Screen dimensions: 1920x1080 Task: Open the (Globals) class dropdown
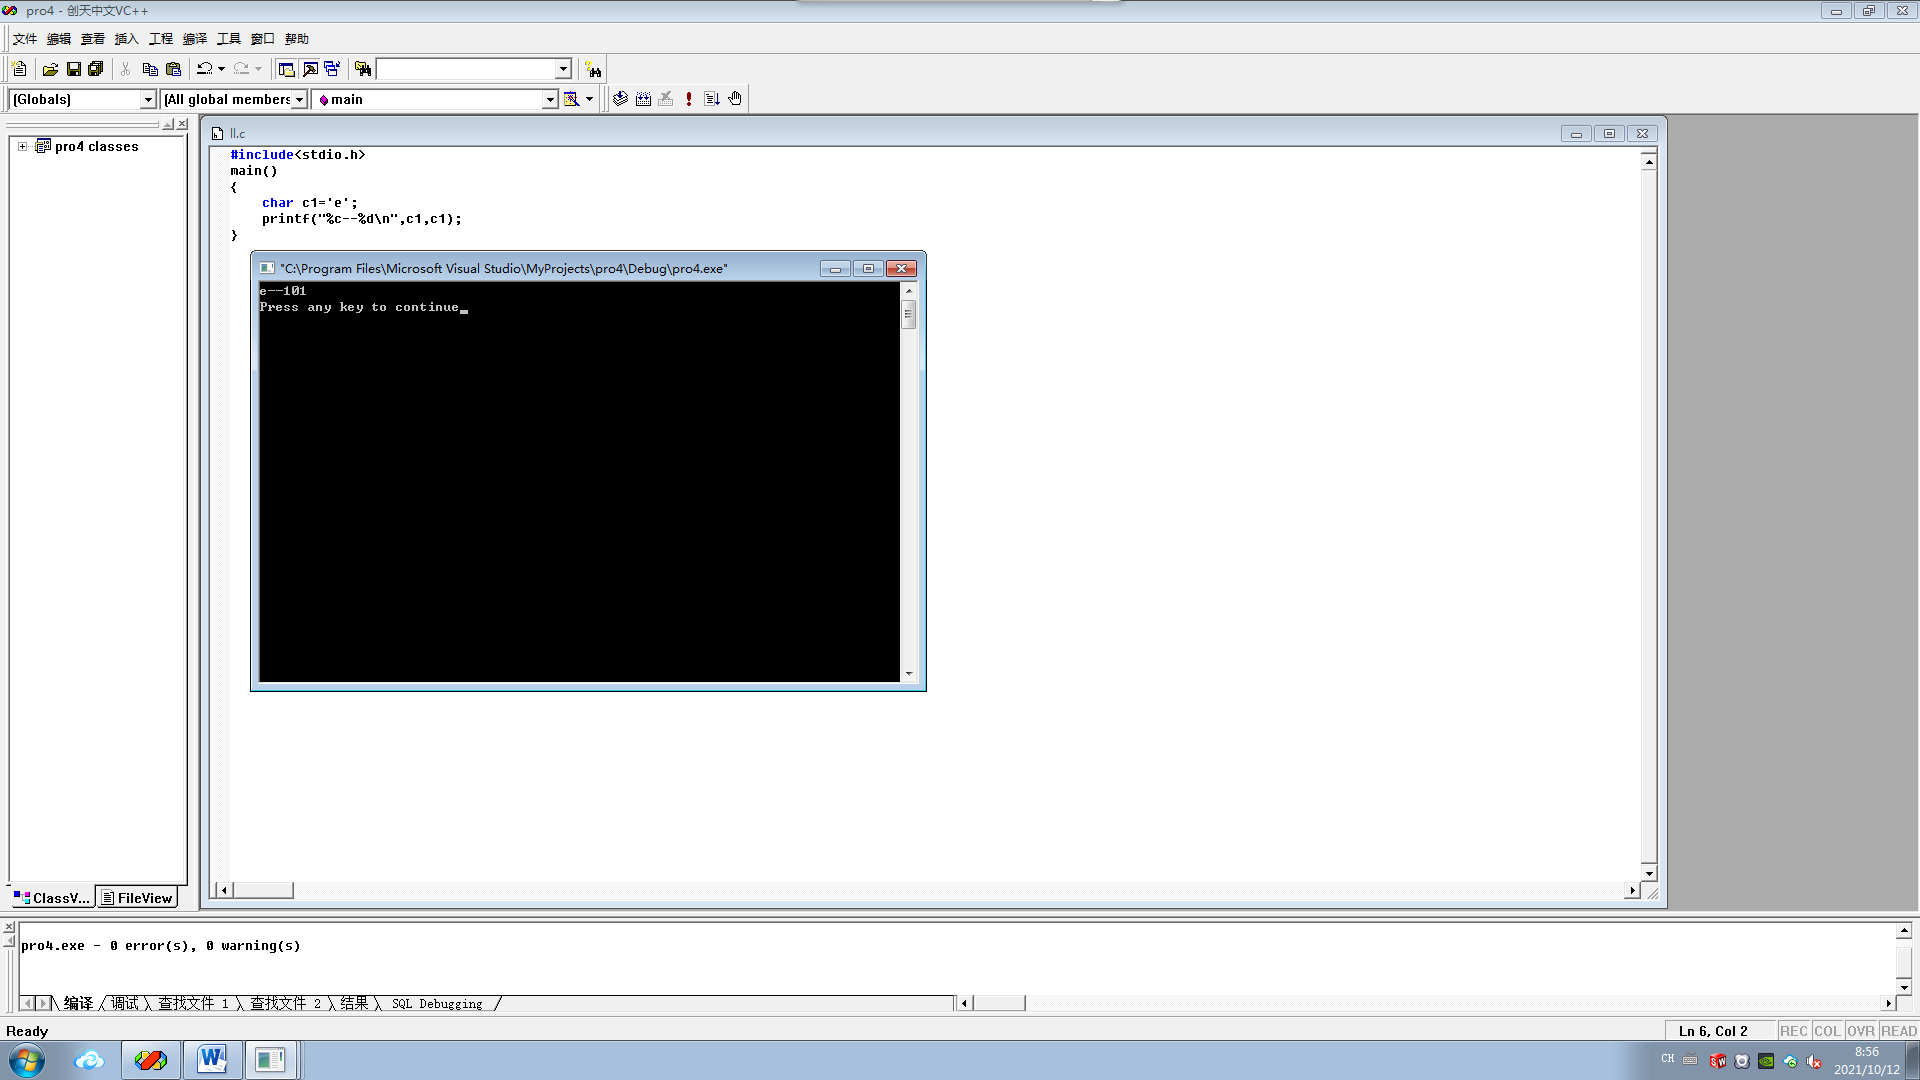tap(148, 99)
